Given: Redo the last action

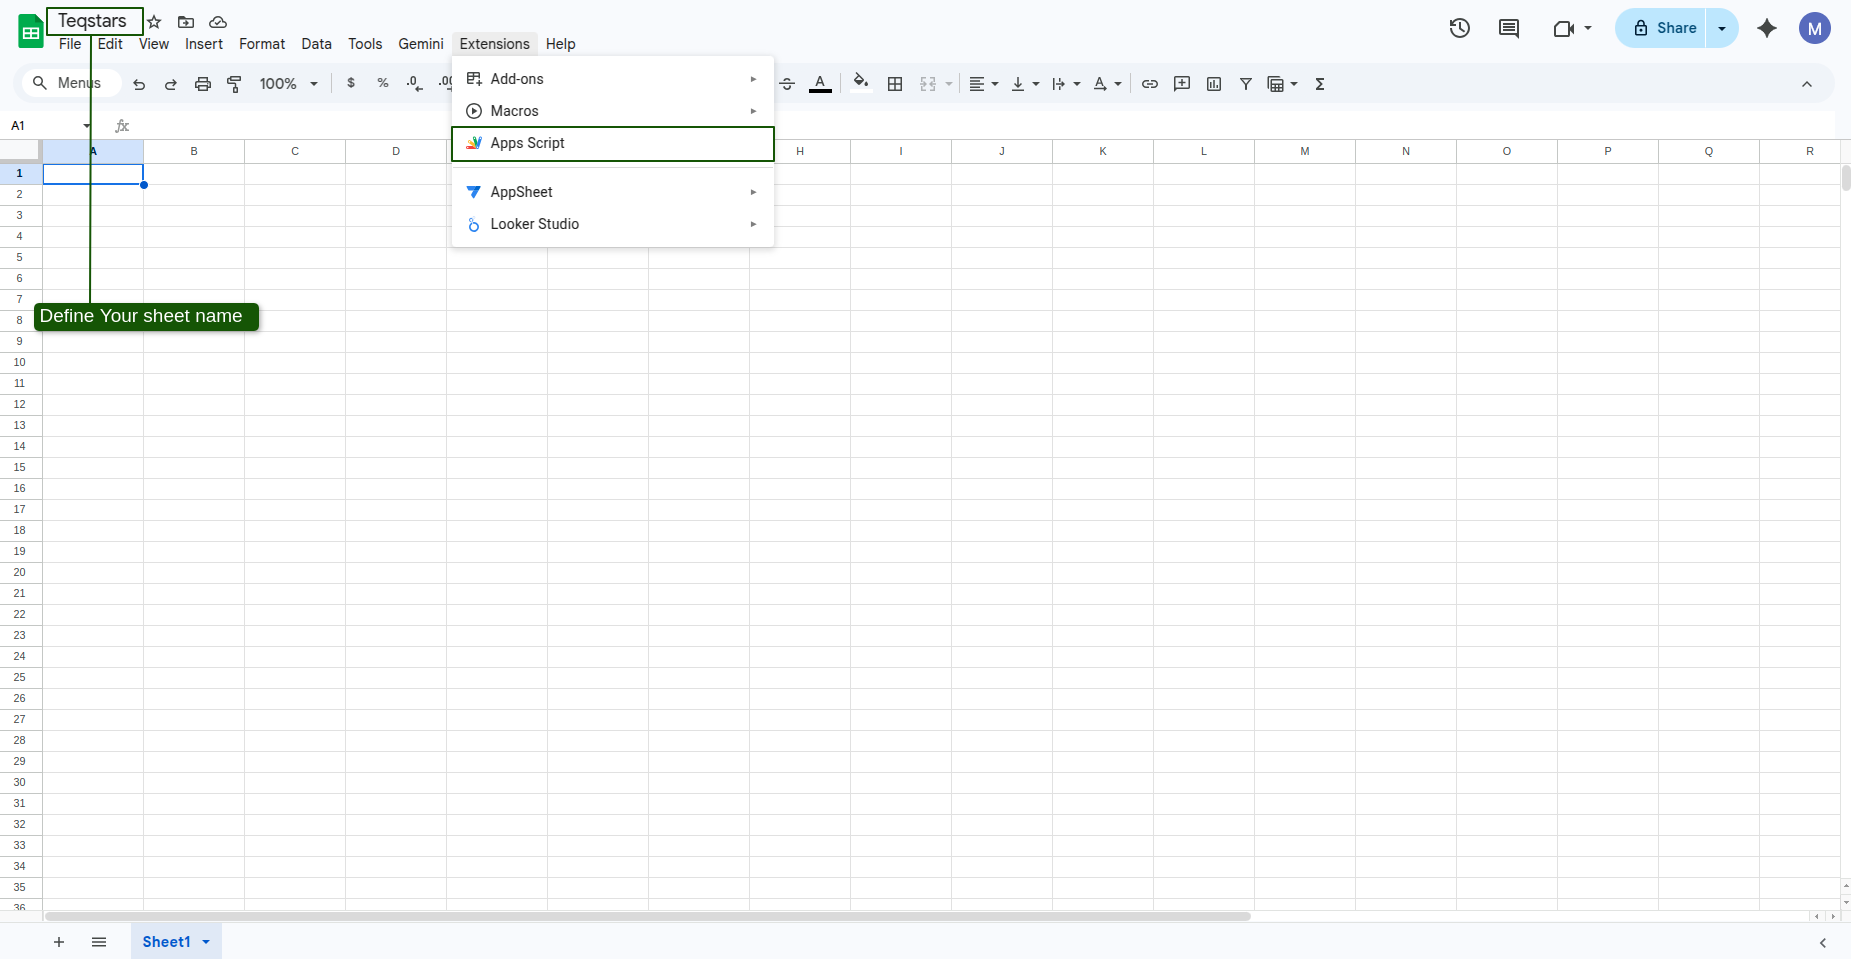Looking at the screenshot, I should pos(171,84).
